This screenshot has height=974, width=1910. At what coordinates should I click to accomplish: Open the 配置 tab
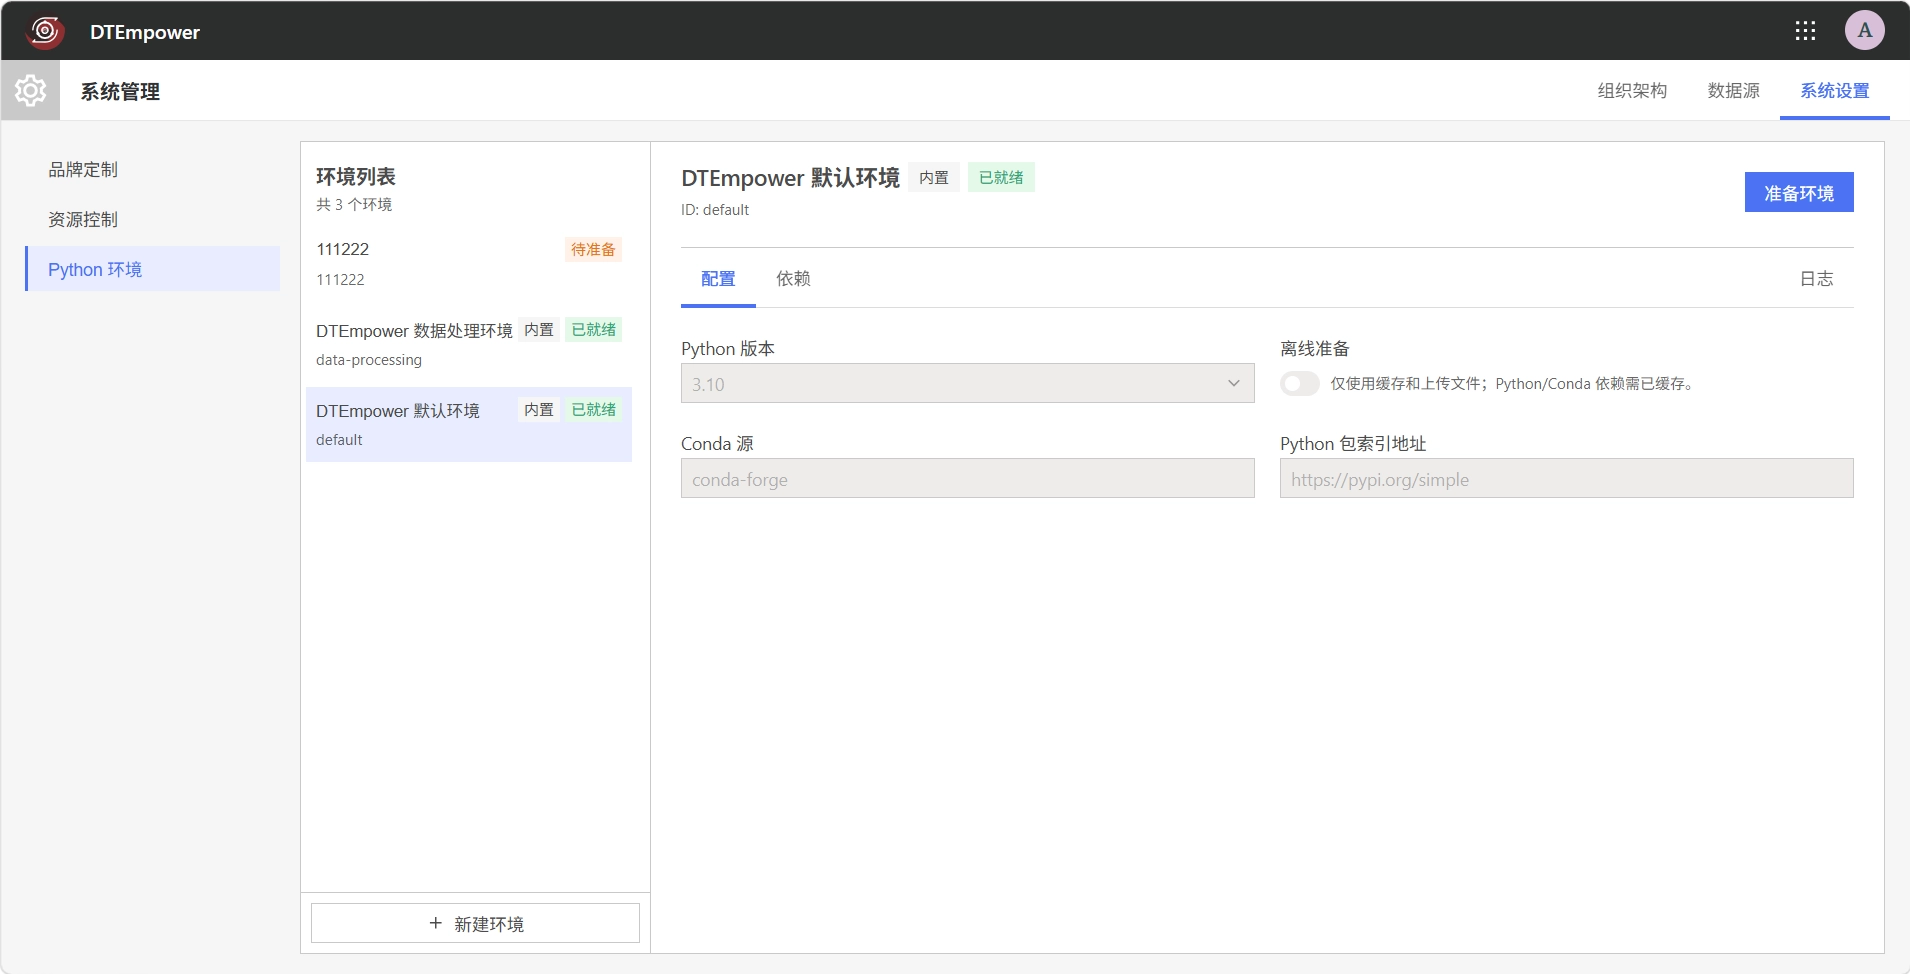[x=718, y=279]
